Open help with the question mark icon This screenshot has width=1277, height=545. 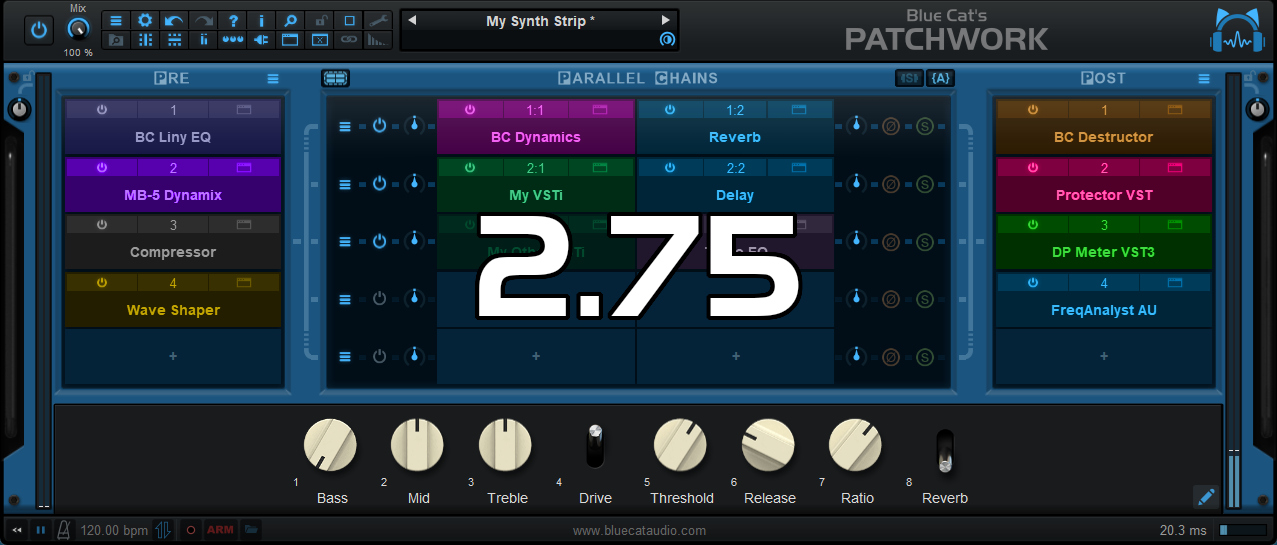[232, 20]
